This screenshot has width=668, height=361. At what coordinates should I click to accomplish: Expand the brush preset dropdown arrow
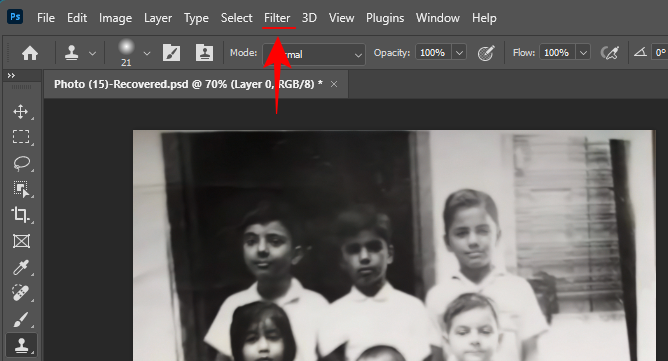click(147, 54)
